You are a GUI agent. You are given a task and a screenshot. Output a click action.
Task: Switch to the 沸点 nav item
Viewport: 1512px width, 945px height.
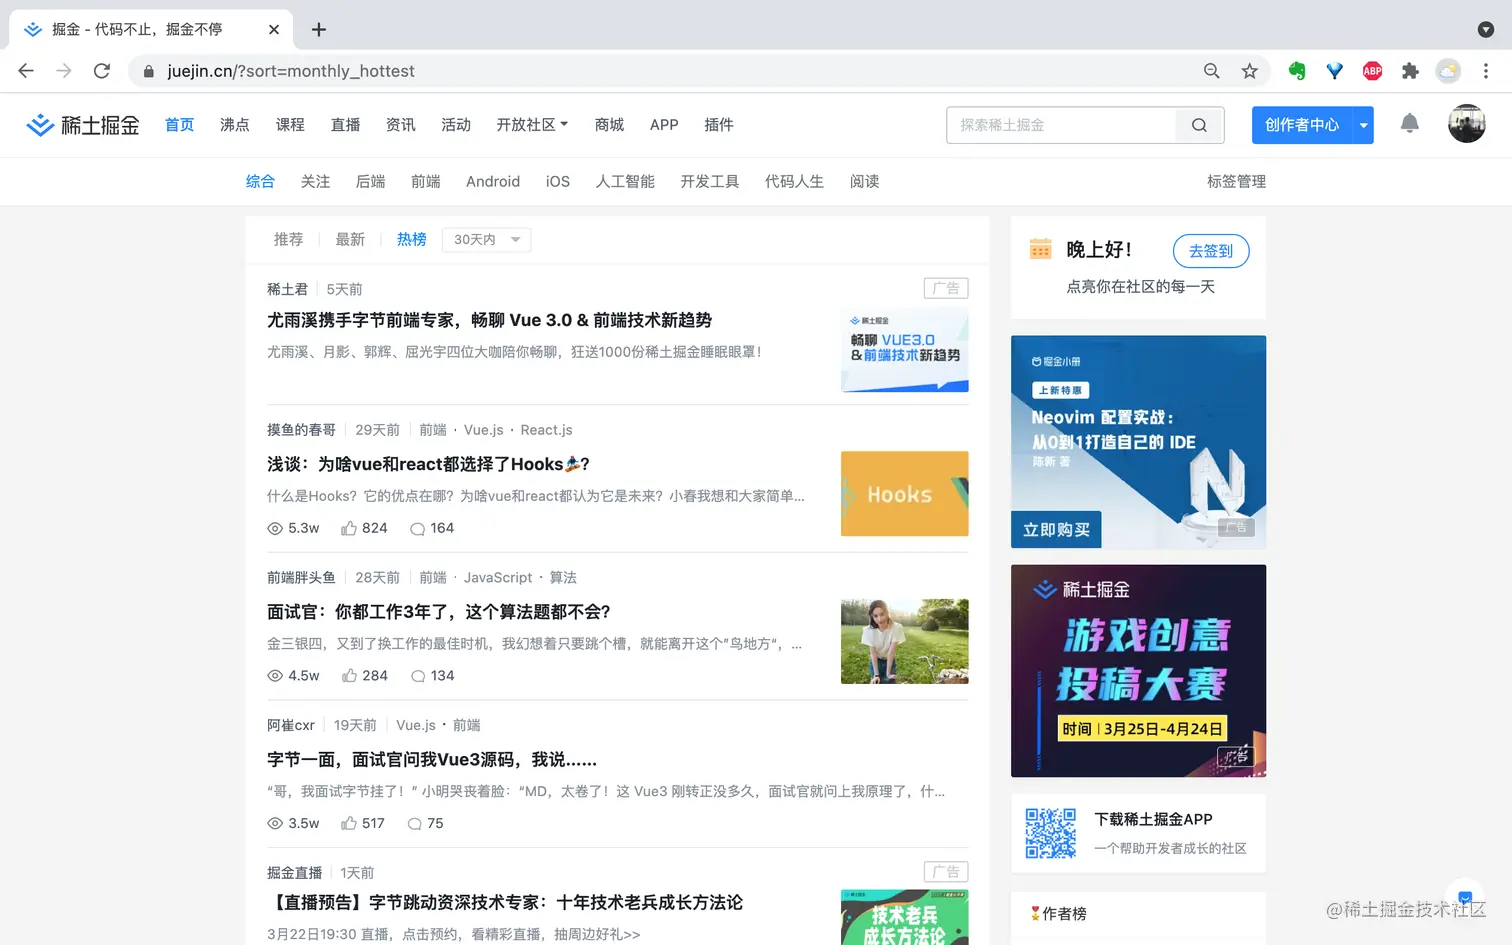click(235, 125)
